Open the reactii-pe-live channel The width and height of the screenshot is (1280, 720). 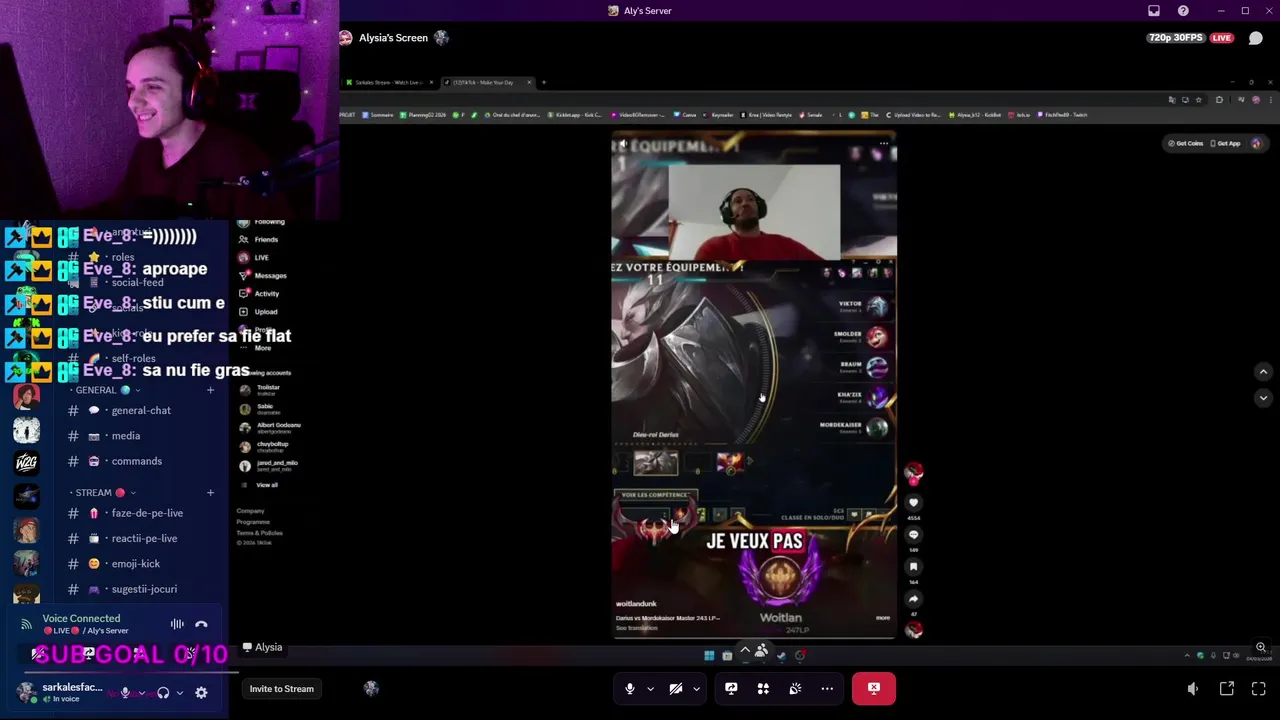142,539
